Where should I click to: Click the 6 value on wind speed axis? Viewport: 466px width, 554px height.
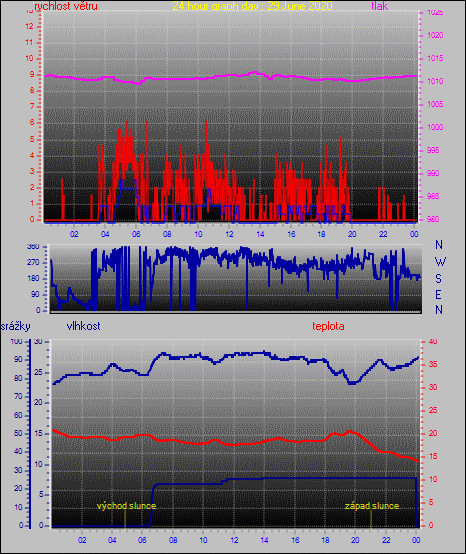point(32,123)
